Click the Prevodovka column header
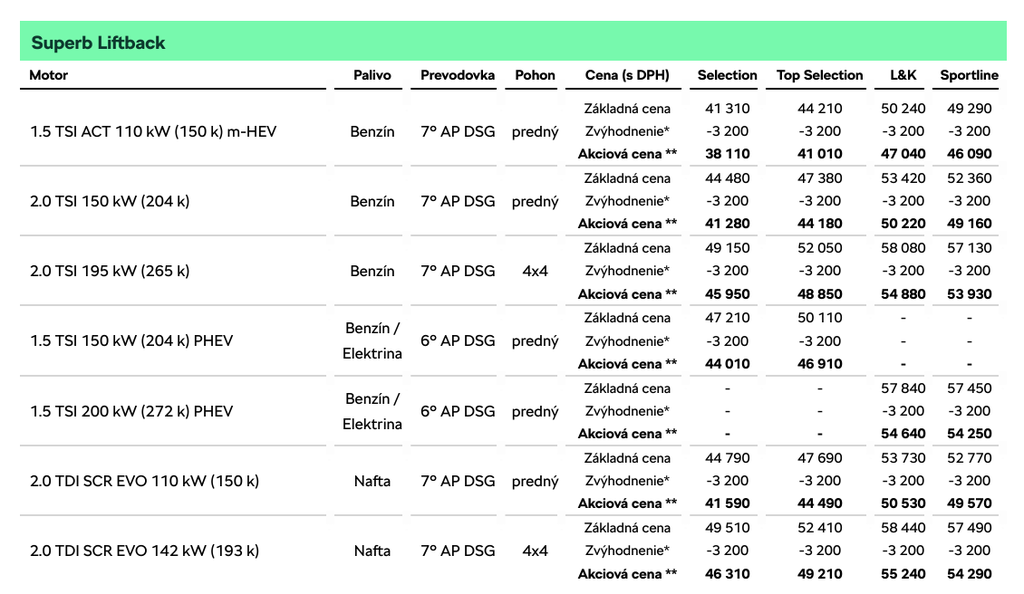Screen dimensions: 1024x594 457,75
